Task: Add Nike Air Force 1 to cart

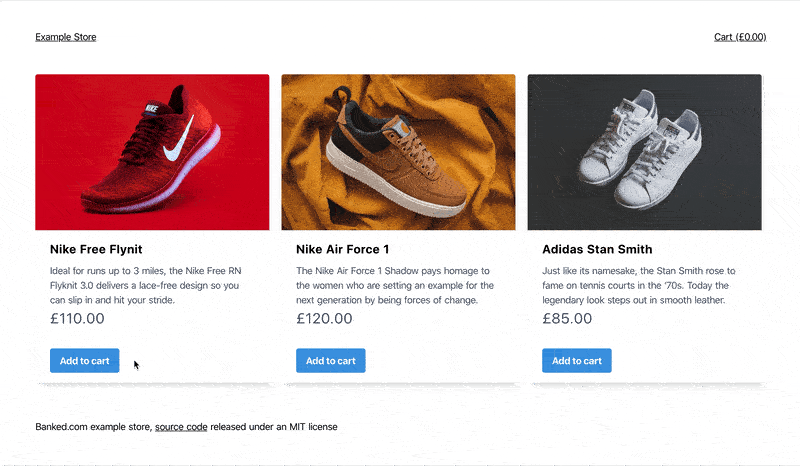Action: (x=331, y=360)
